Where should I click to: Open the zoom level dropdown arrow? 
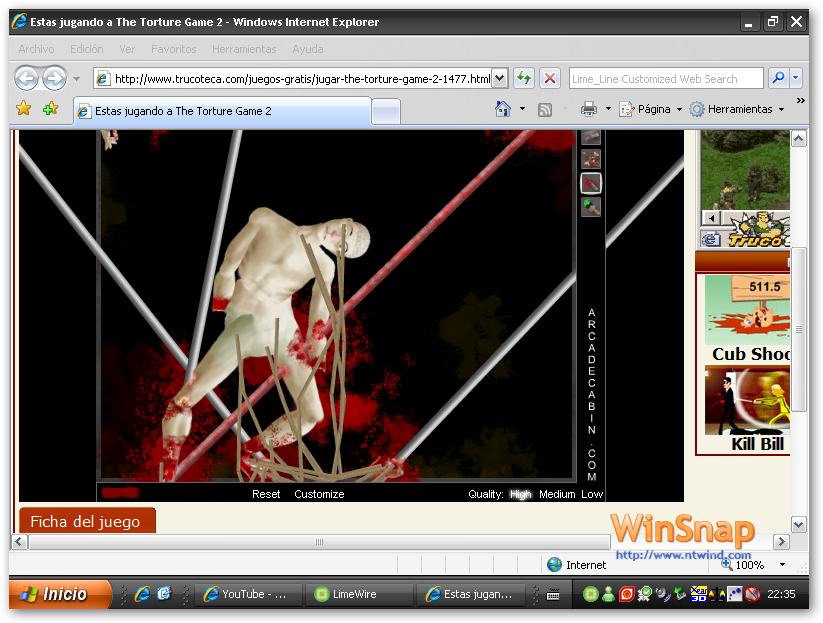[x=783, y=565]
